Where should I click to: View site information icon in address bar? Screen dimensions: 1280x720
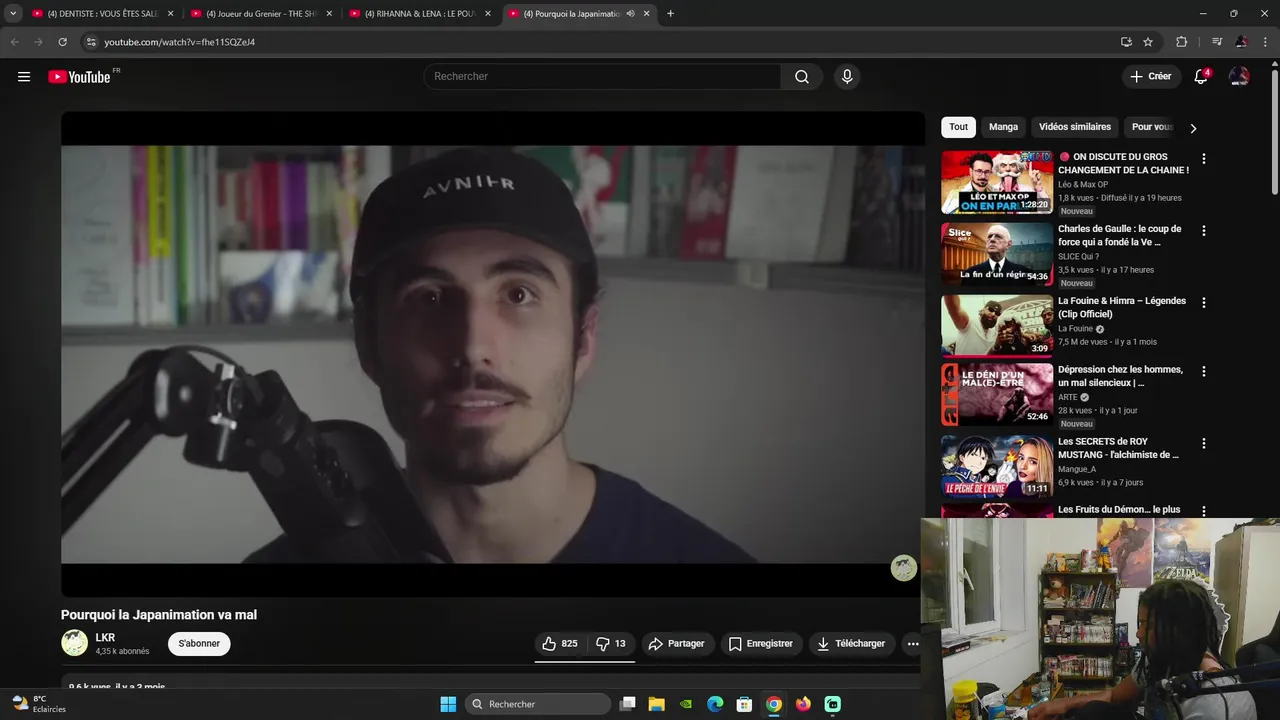tap(91, 42)
